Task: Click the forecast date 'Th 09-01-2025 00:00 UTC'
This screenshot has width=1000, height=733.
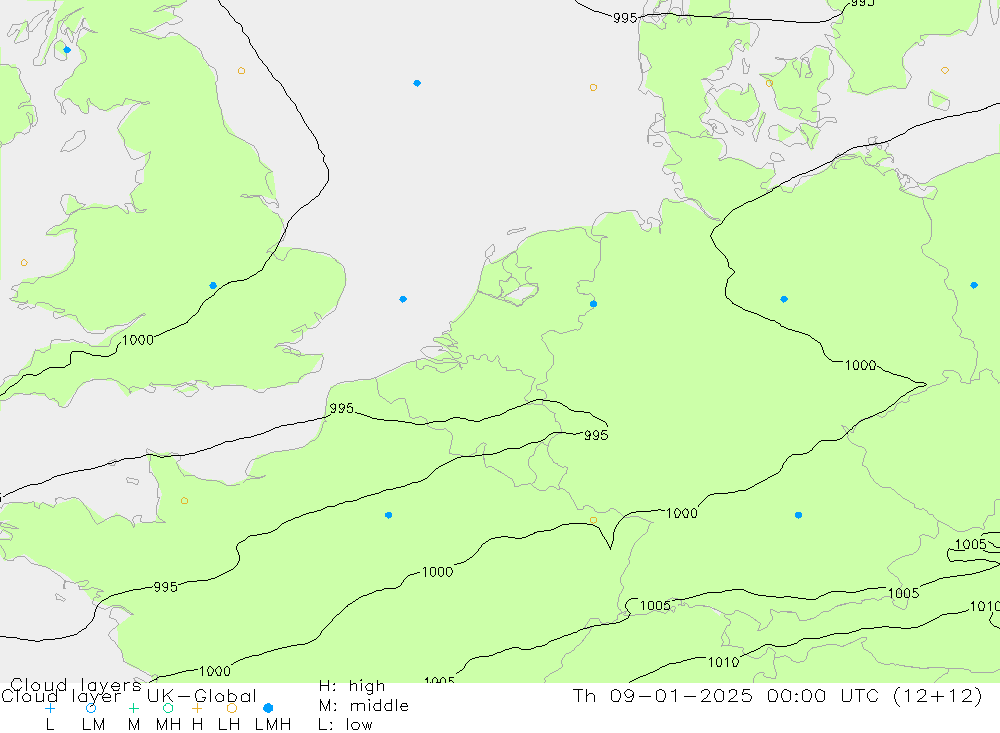Action: 729,695
